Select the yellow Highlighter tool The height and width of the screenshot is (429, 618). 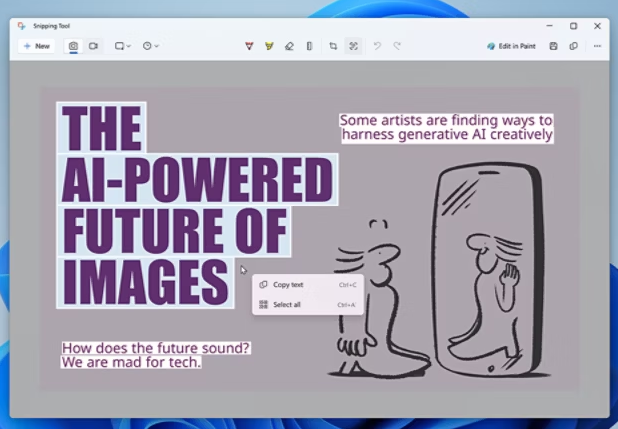point(269,46)
